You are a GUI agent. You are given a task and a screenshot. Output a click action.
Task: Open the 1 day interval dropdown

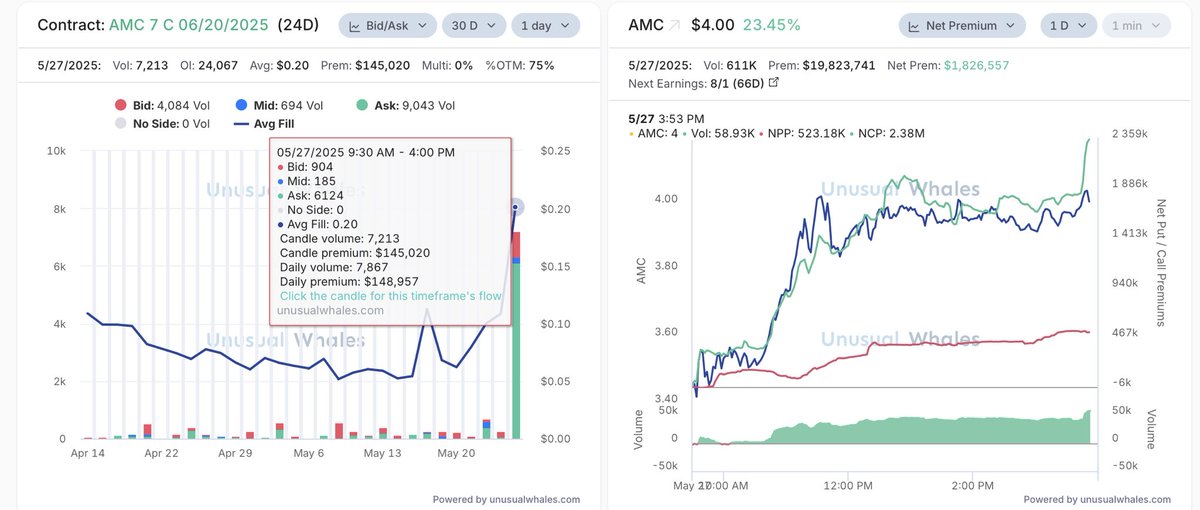click(544, 25)
